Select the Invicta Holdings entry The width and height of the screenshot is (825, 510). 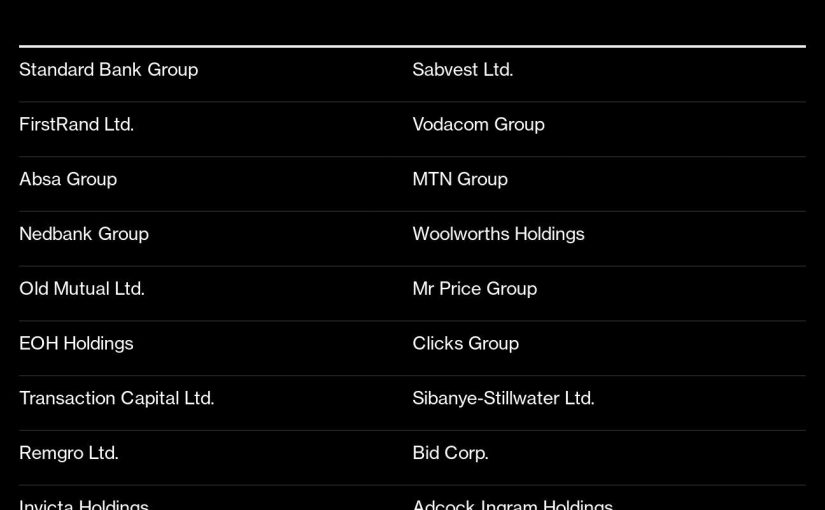point(84,504)
